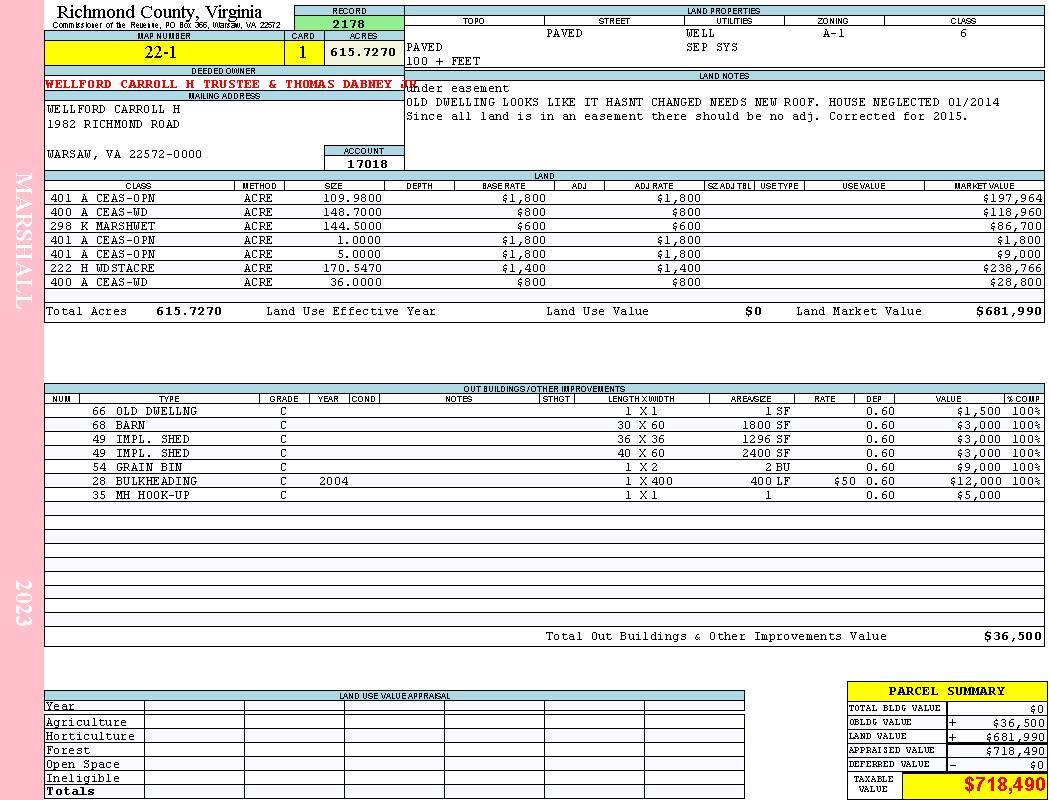Viewport: 1050px width, 800px height.
Task: Select the deeded owner name in red
Action: click(x=231, y=84)
